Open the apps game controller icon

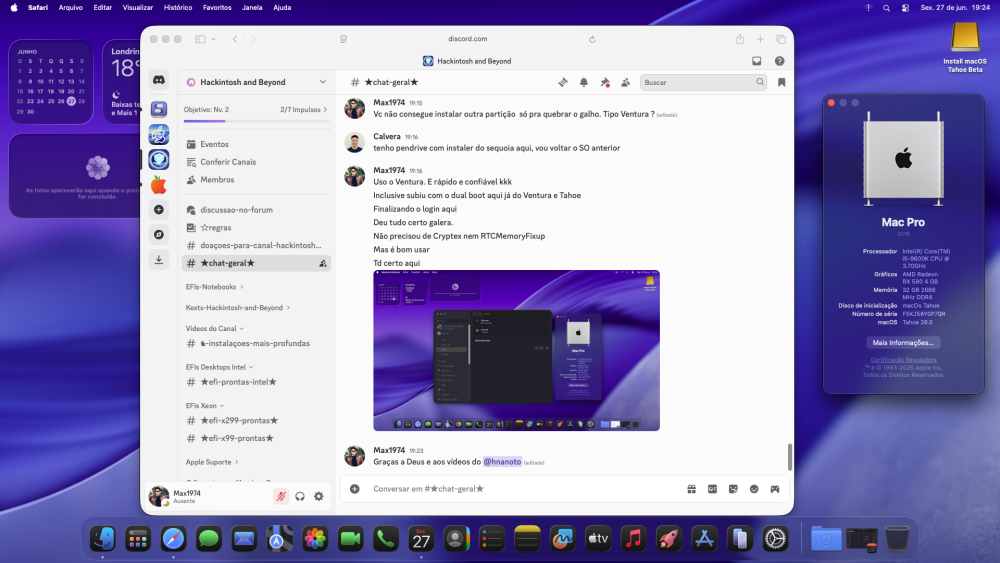(775, 489)
